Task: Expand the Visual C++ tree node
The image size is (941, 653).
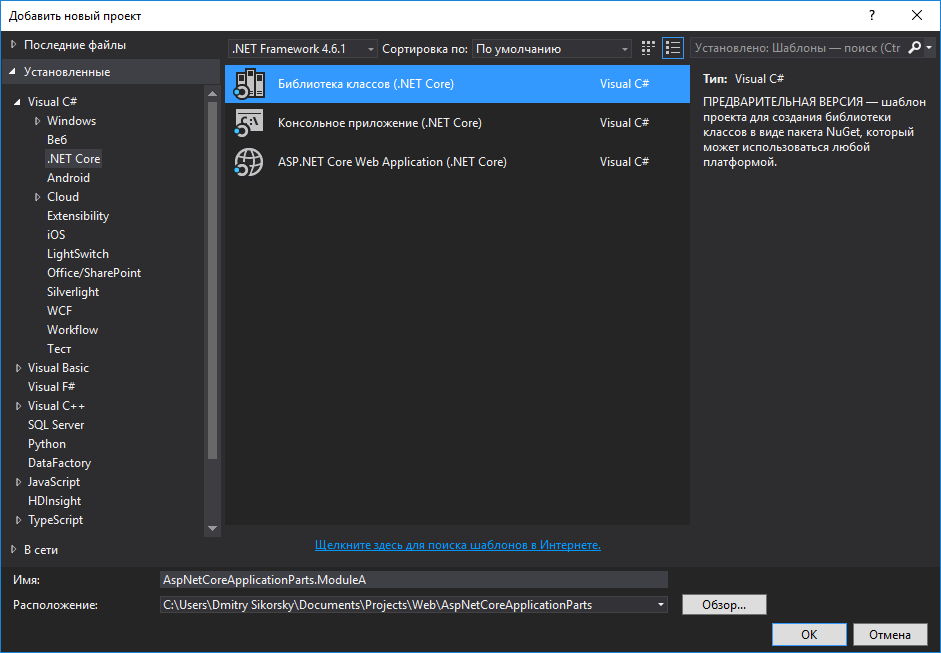Action: click(20, 405)
